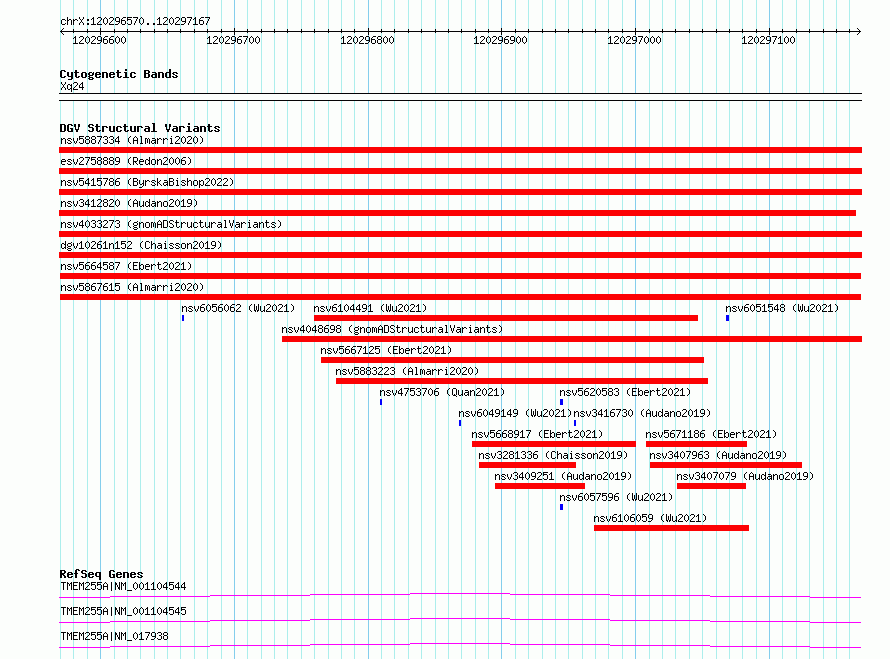Click nsv6049149 (Wu2021) label
The width and height of the screenshot is (890, 659).
click(515, 413)
